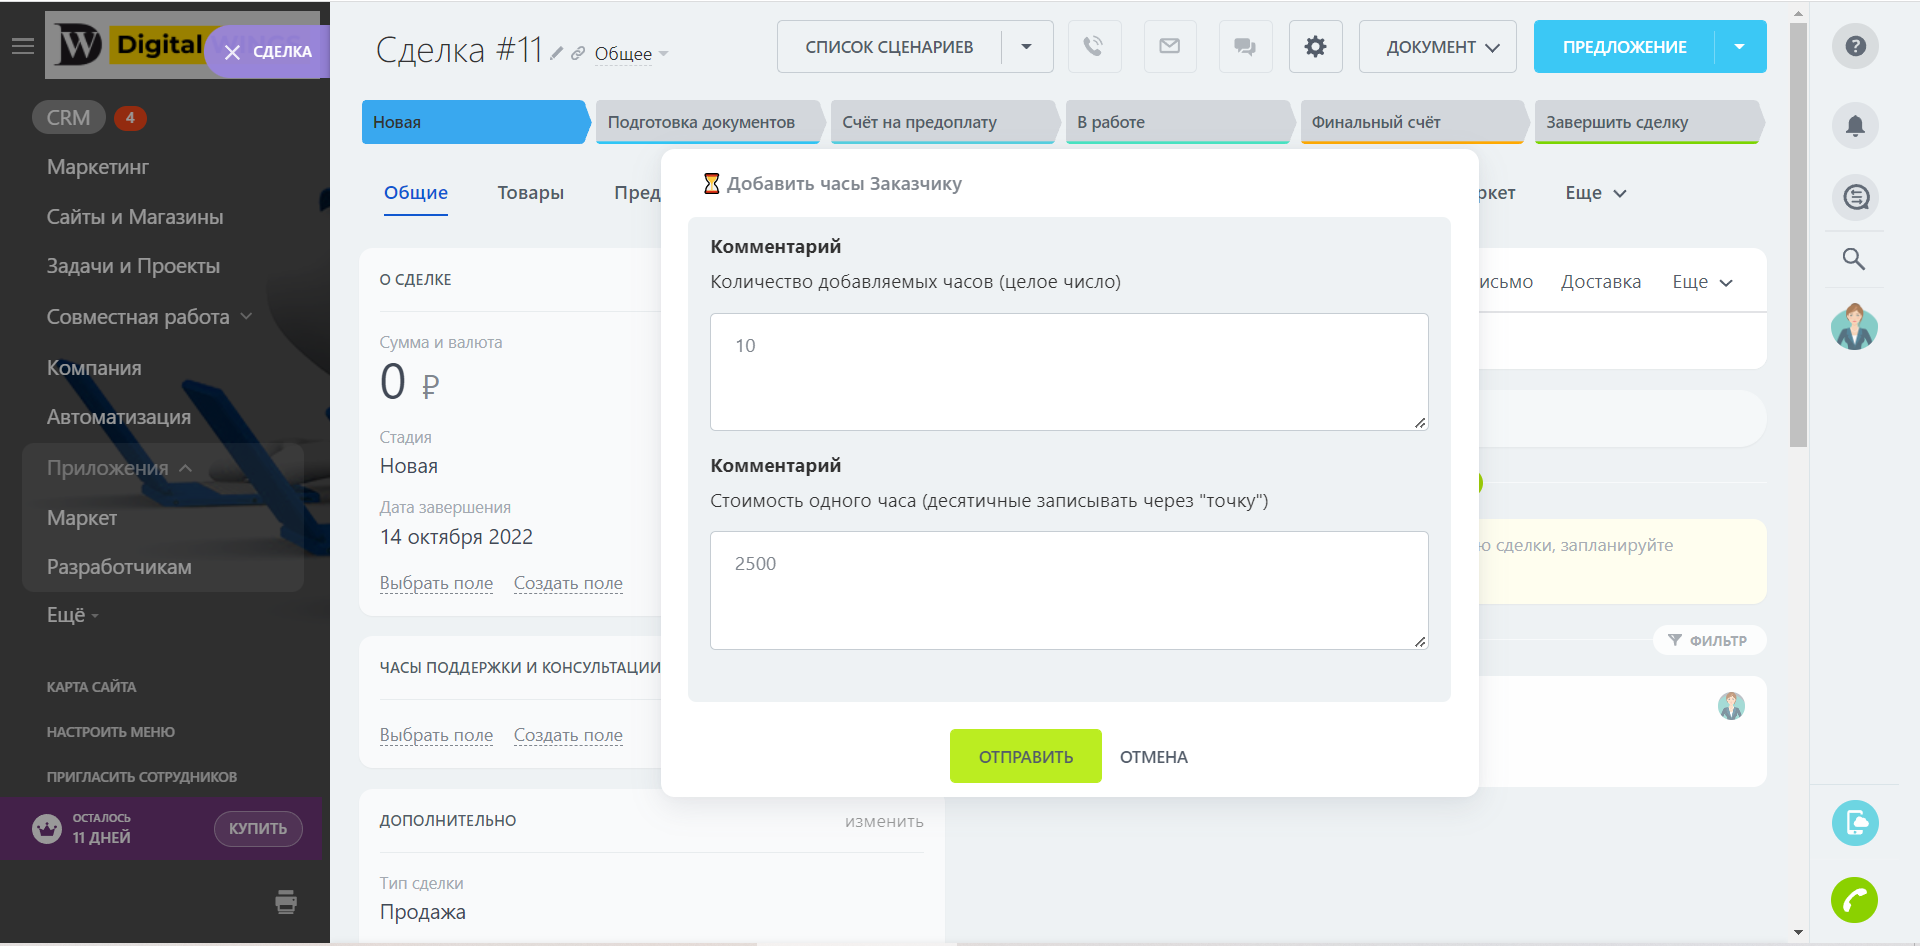Click the hours quantity input field
This screenshot has height=946, width=1920.
coord(1069,372)
